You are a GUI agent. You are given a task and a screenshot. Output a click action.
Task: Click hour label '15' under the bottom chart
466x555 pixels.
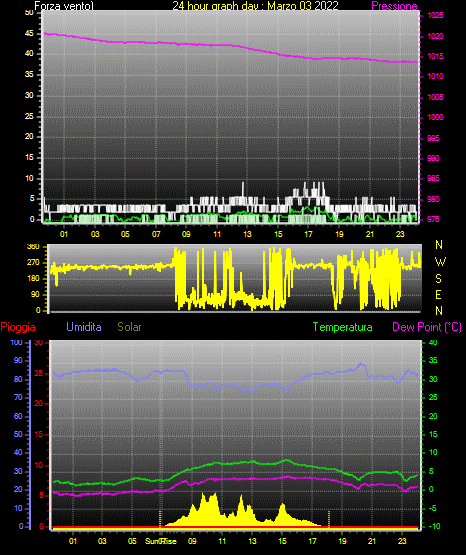(282, 541)
